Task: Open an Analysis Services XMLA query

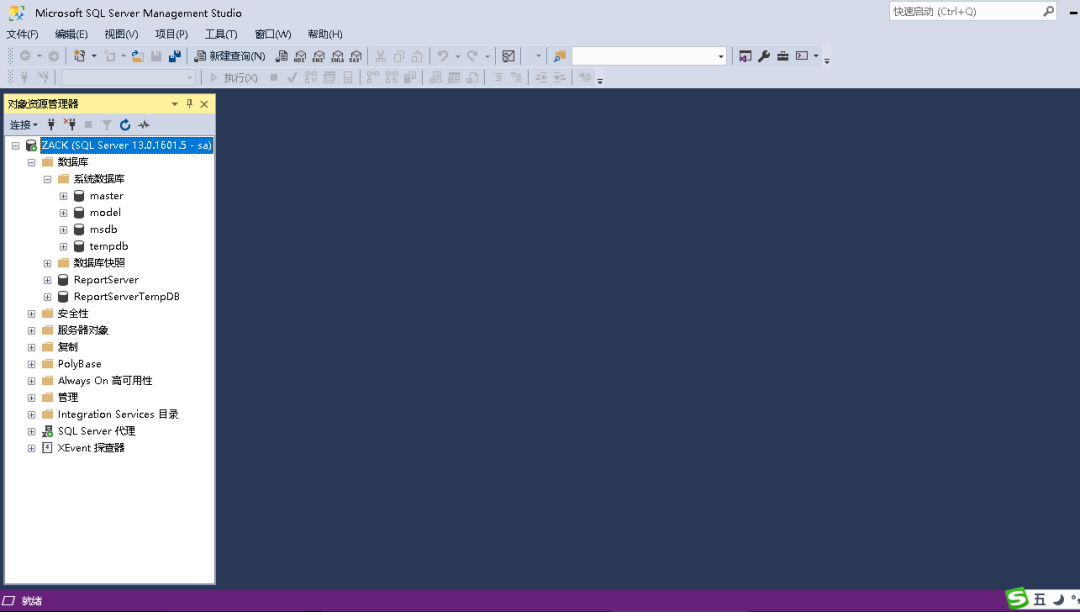Action: point(337,56)
